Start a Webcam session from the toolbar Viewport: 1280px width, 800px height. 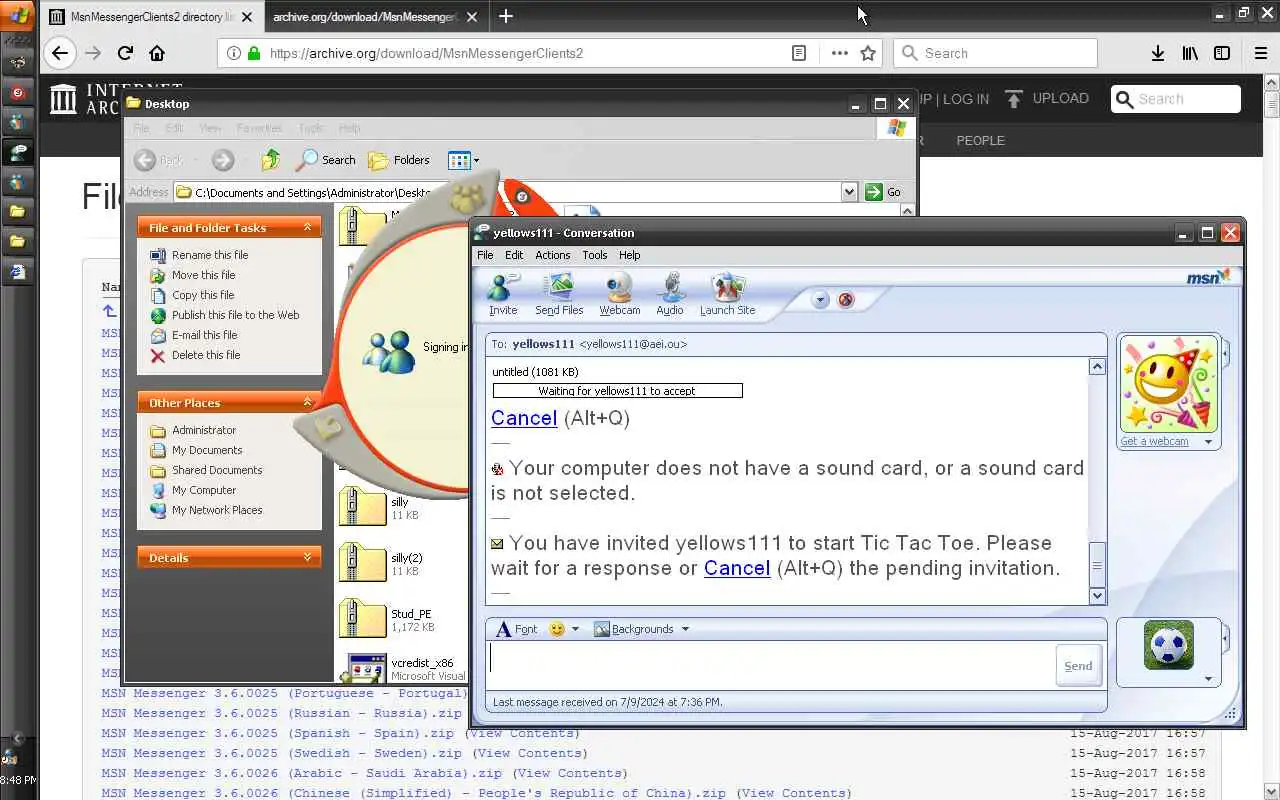[x=620, y=294]
